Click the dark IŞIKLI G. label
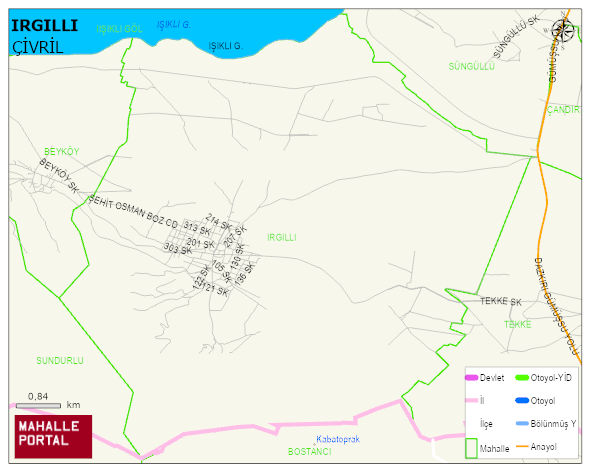The height and width of the screenshot is (472, 591). (x=225, y=46)
